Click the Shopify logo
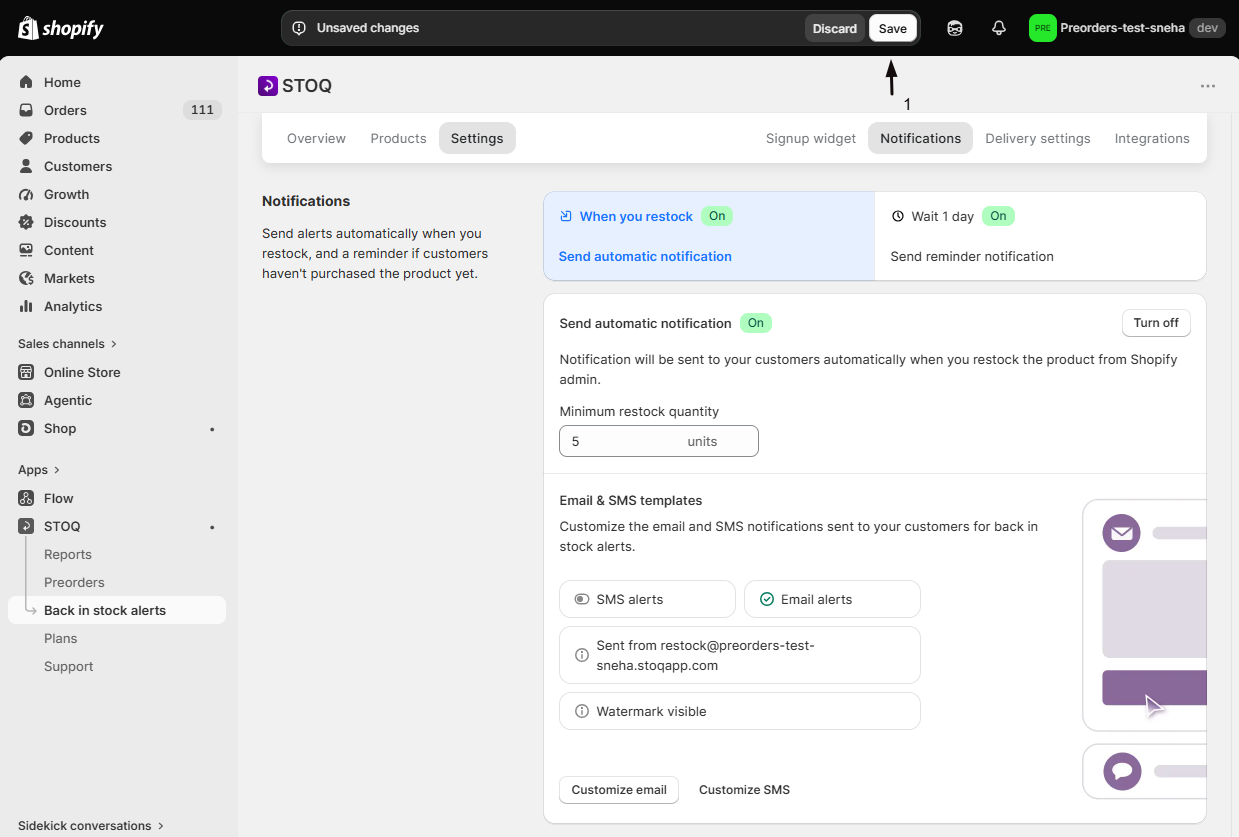Screen dimensions: 1239x837 [61, 28]
